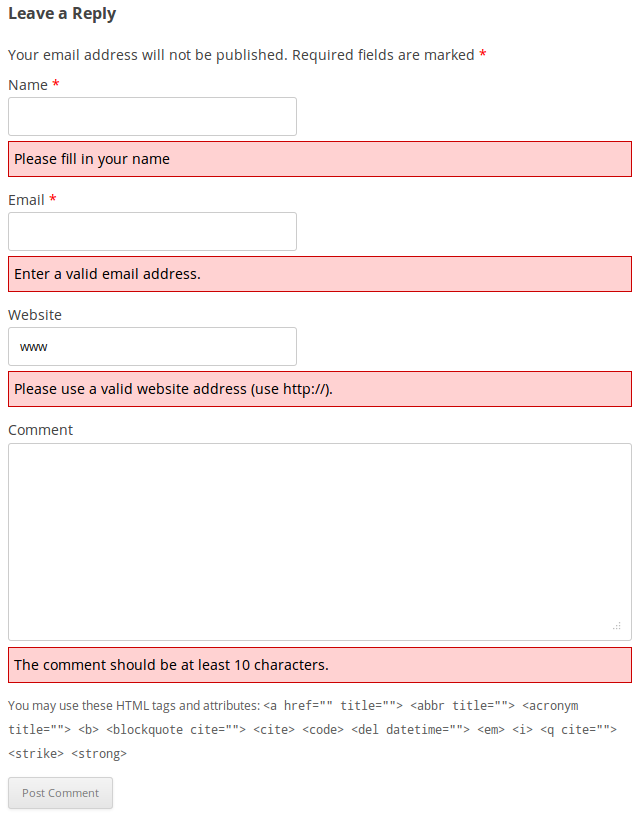Click the invalid website address error message
The width and height of the screenshot is (642, 816).
point(320,389)
